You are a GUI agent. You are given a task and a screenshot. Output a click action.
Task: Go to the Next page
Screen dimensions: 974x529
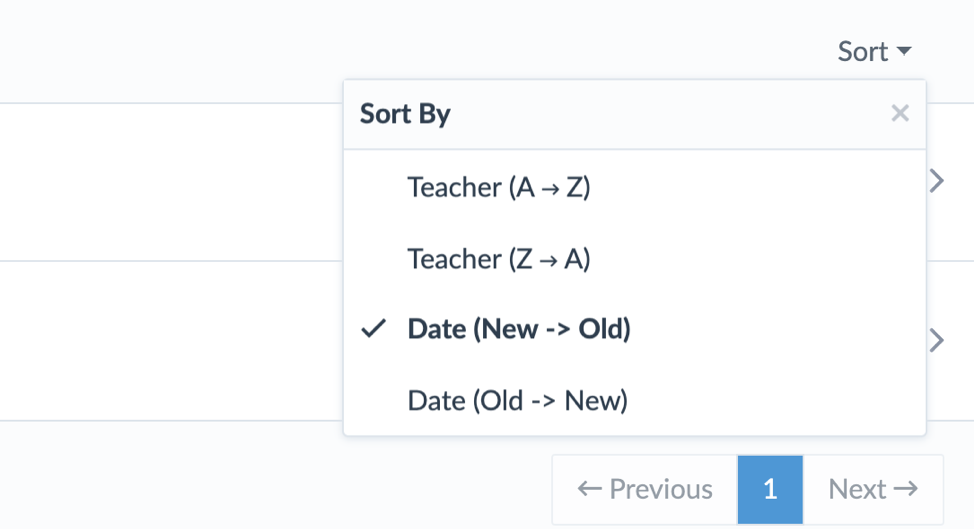click(873, 489)
